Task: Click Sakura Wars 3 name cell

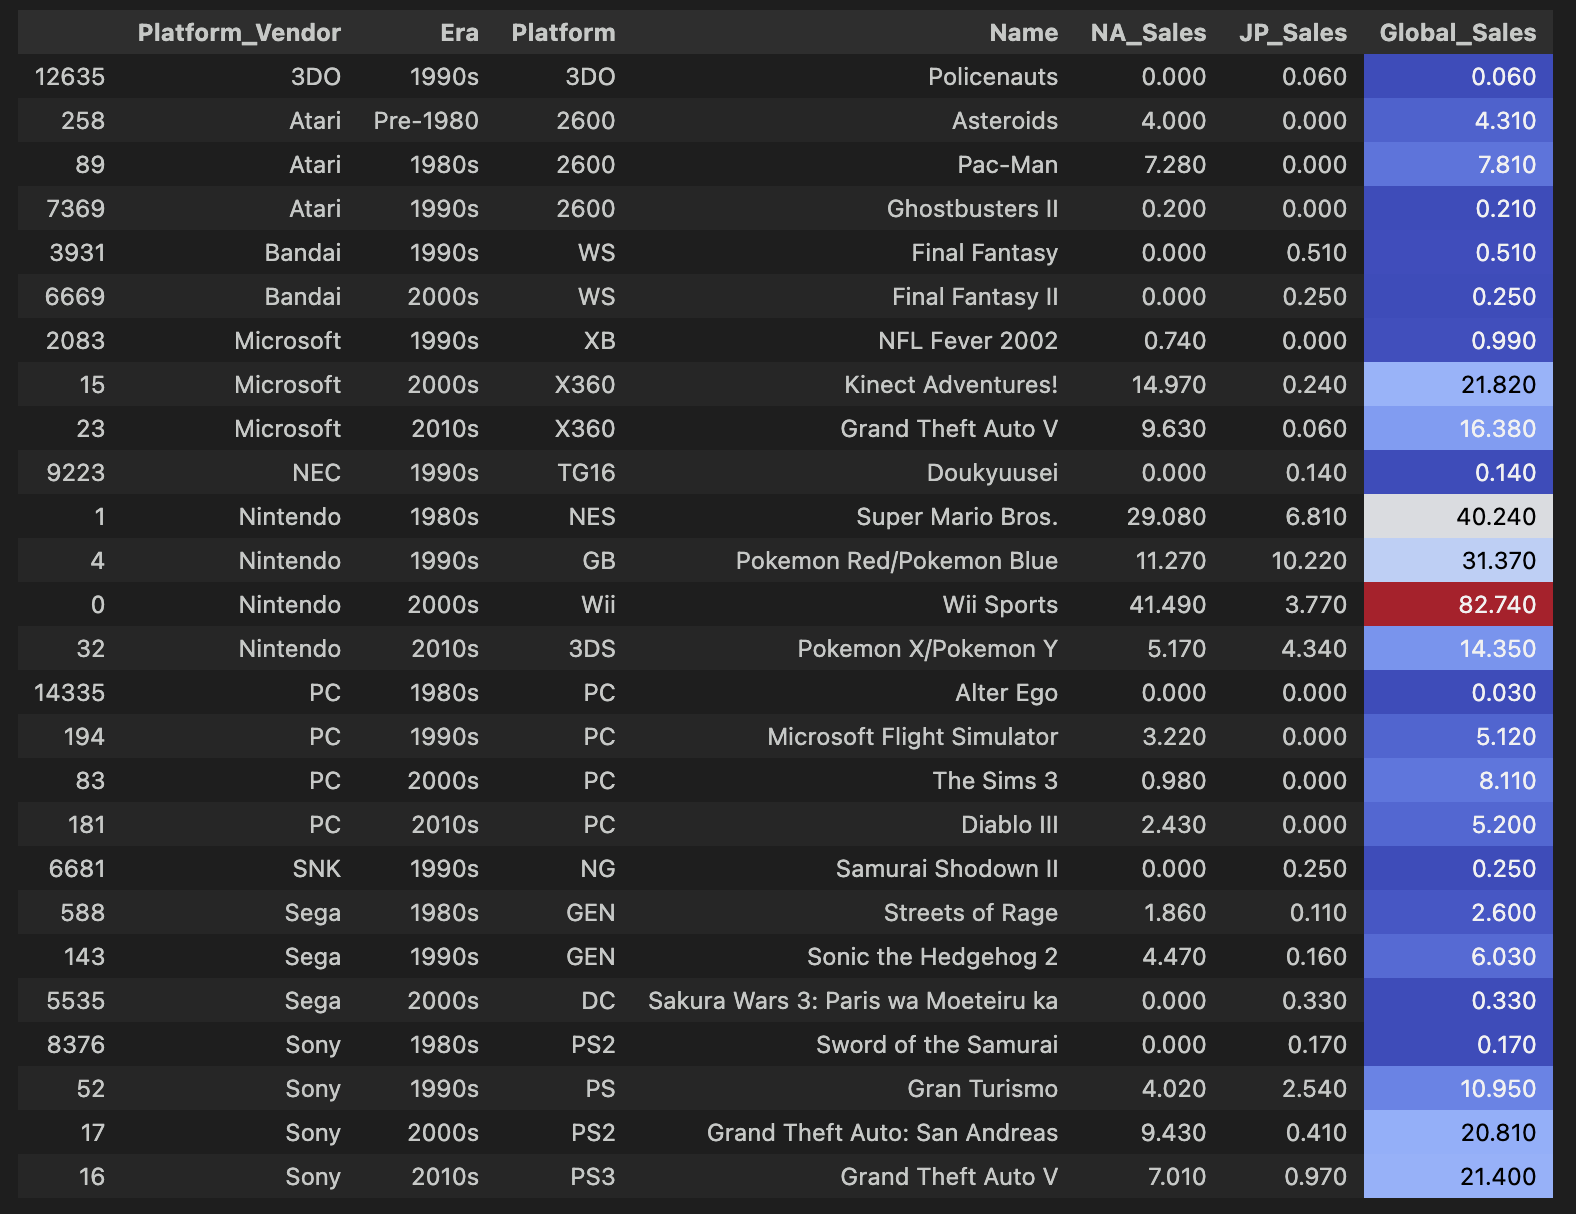Action: [x=853, y=1001]
